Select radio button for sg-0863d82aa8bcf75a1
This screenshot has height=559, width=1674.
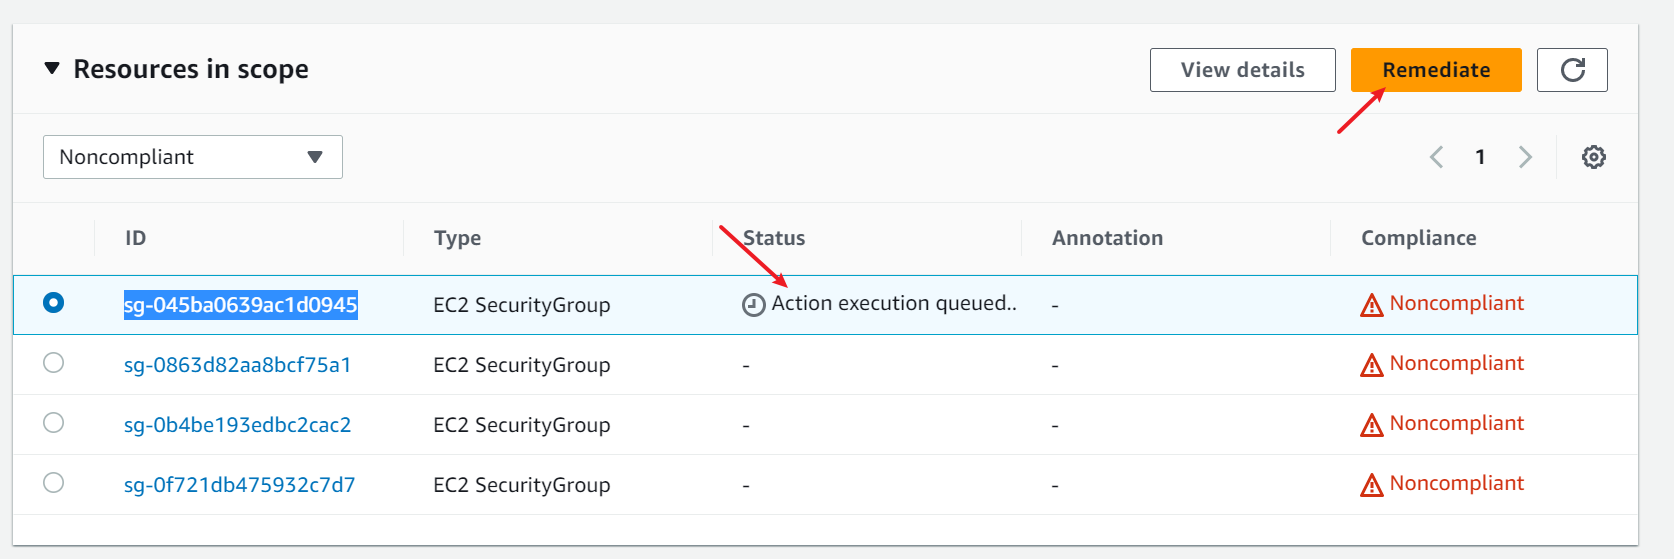click(x=54, y=363)
